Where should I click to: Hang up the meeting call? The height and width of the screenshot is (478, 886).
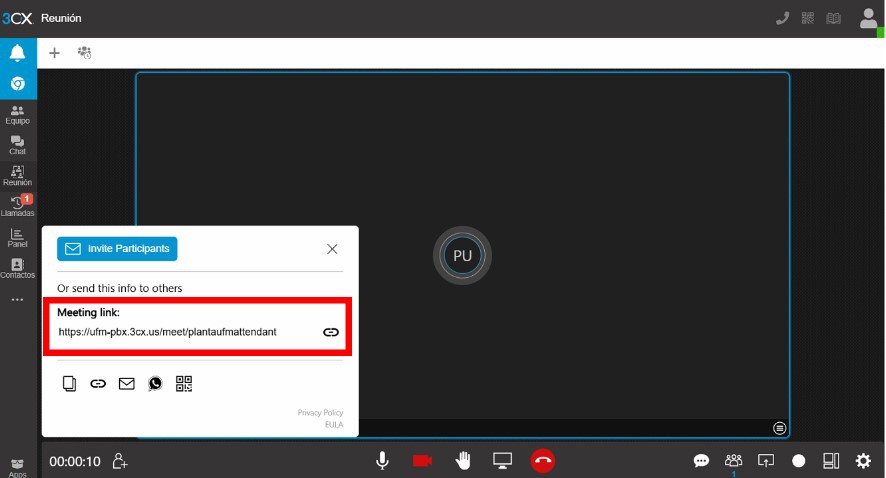(x=542, y=460)
